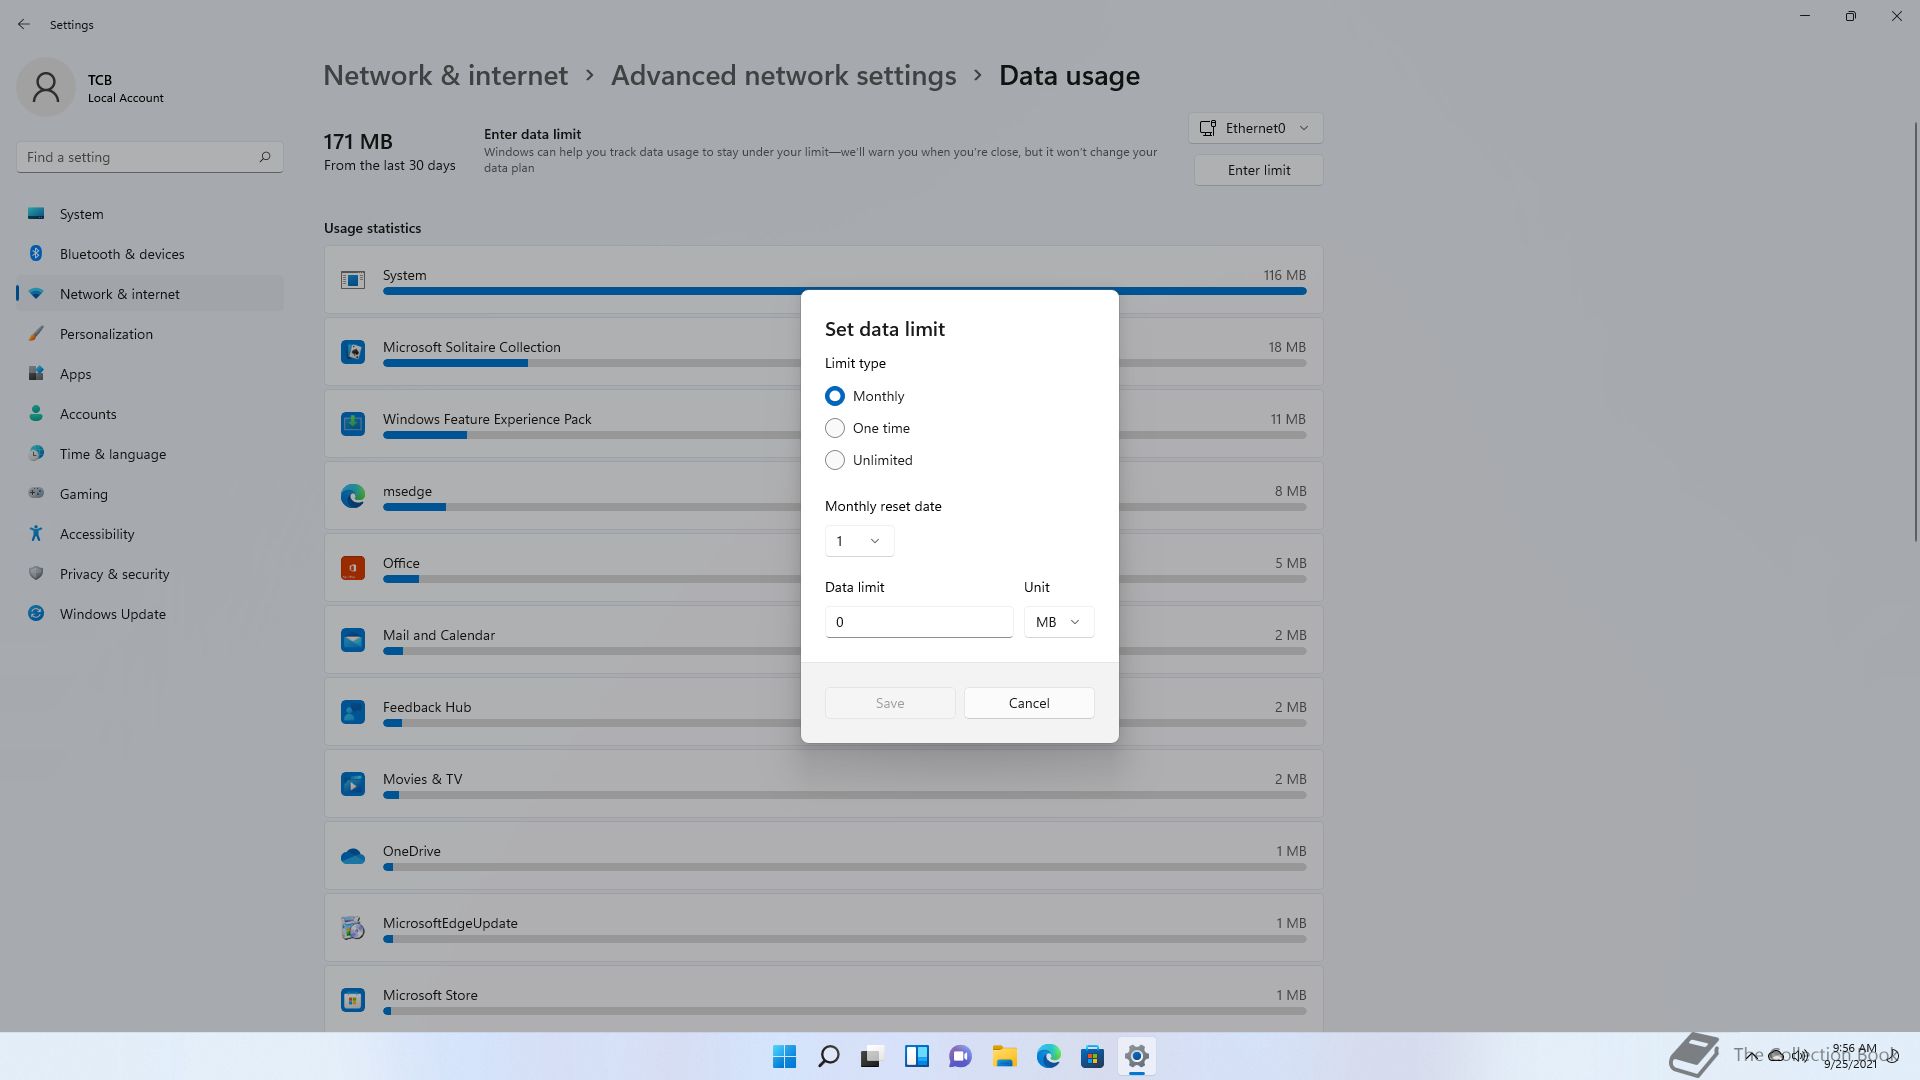Viewport: 1920px width, 1080px height.
Task: Click the 171 MB total usage text
Action: pyautogui.click(x=358, y=141)
